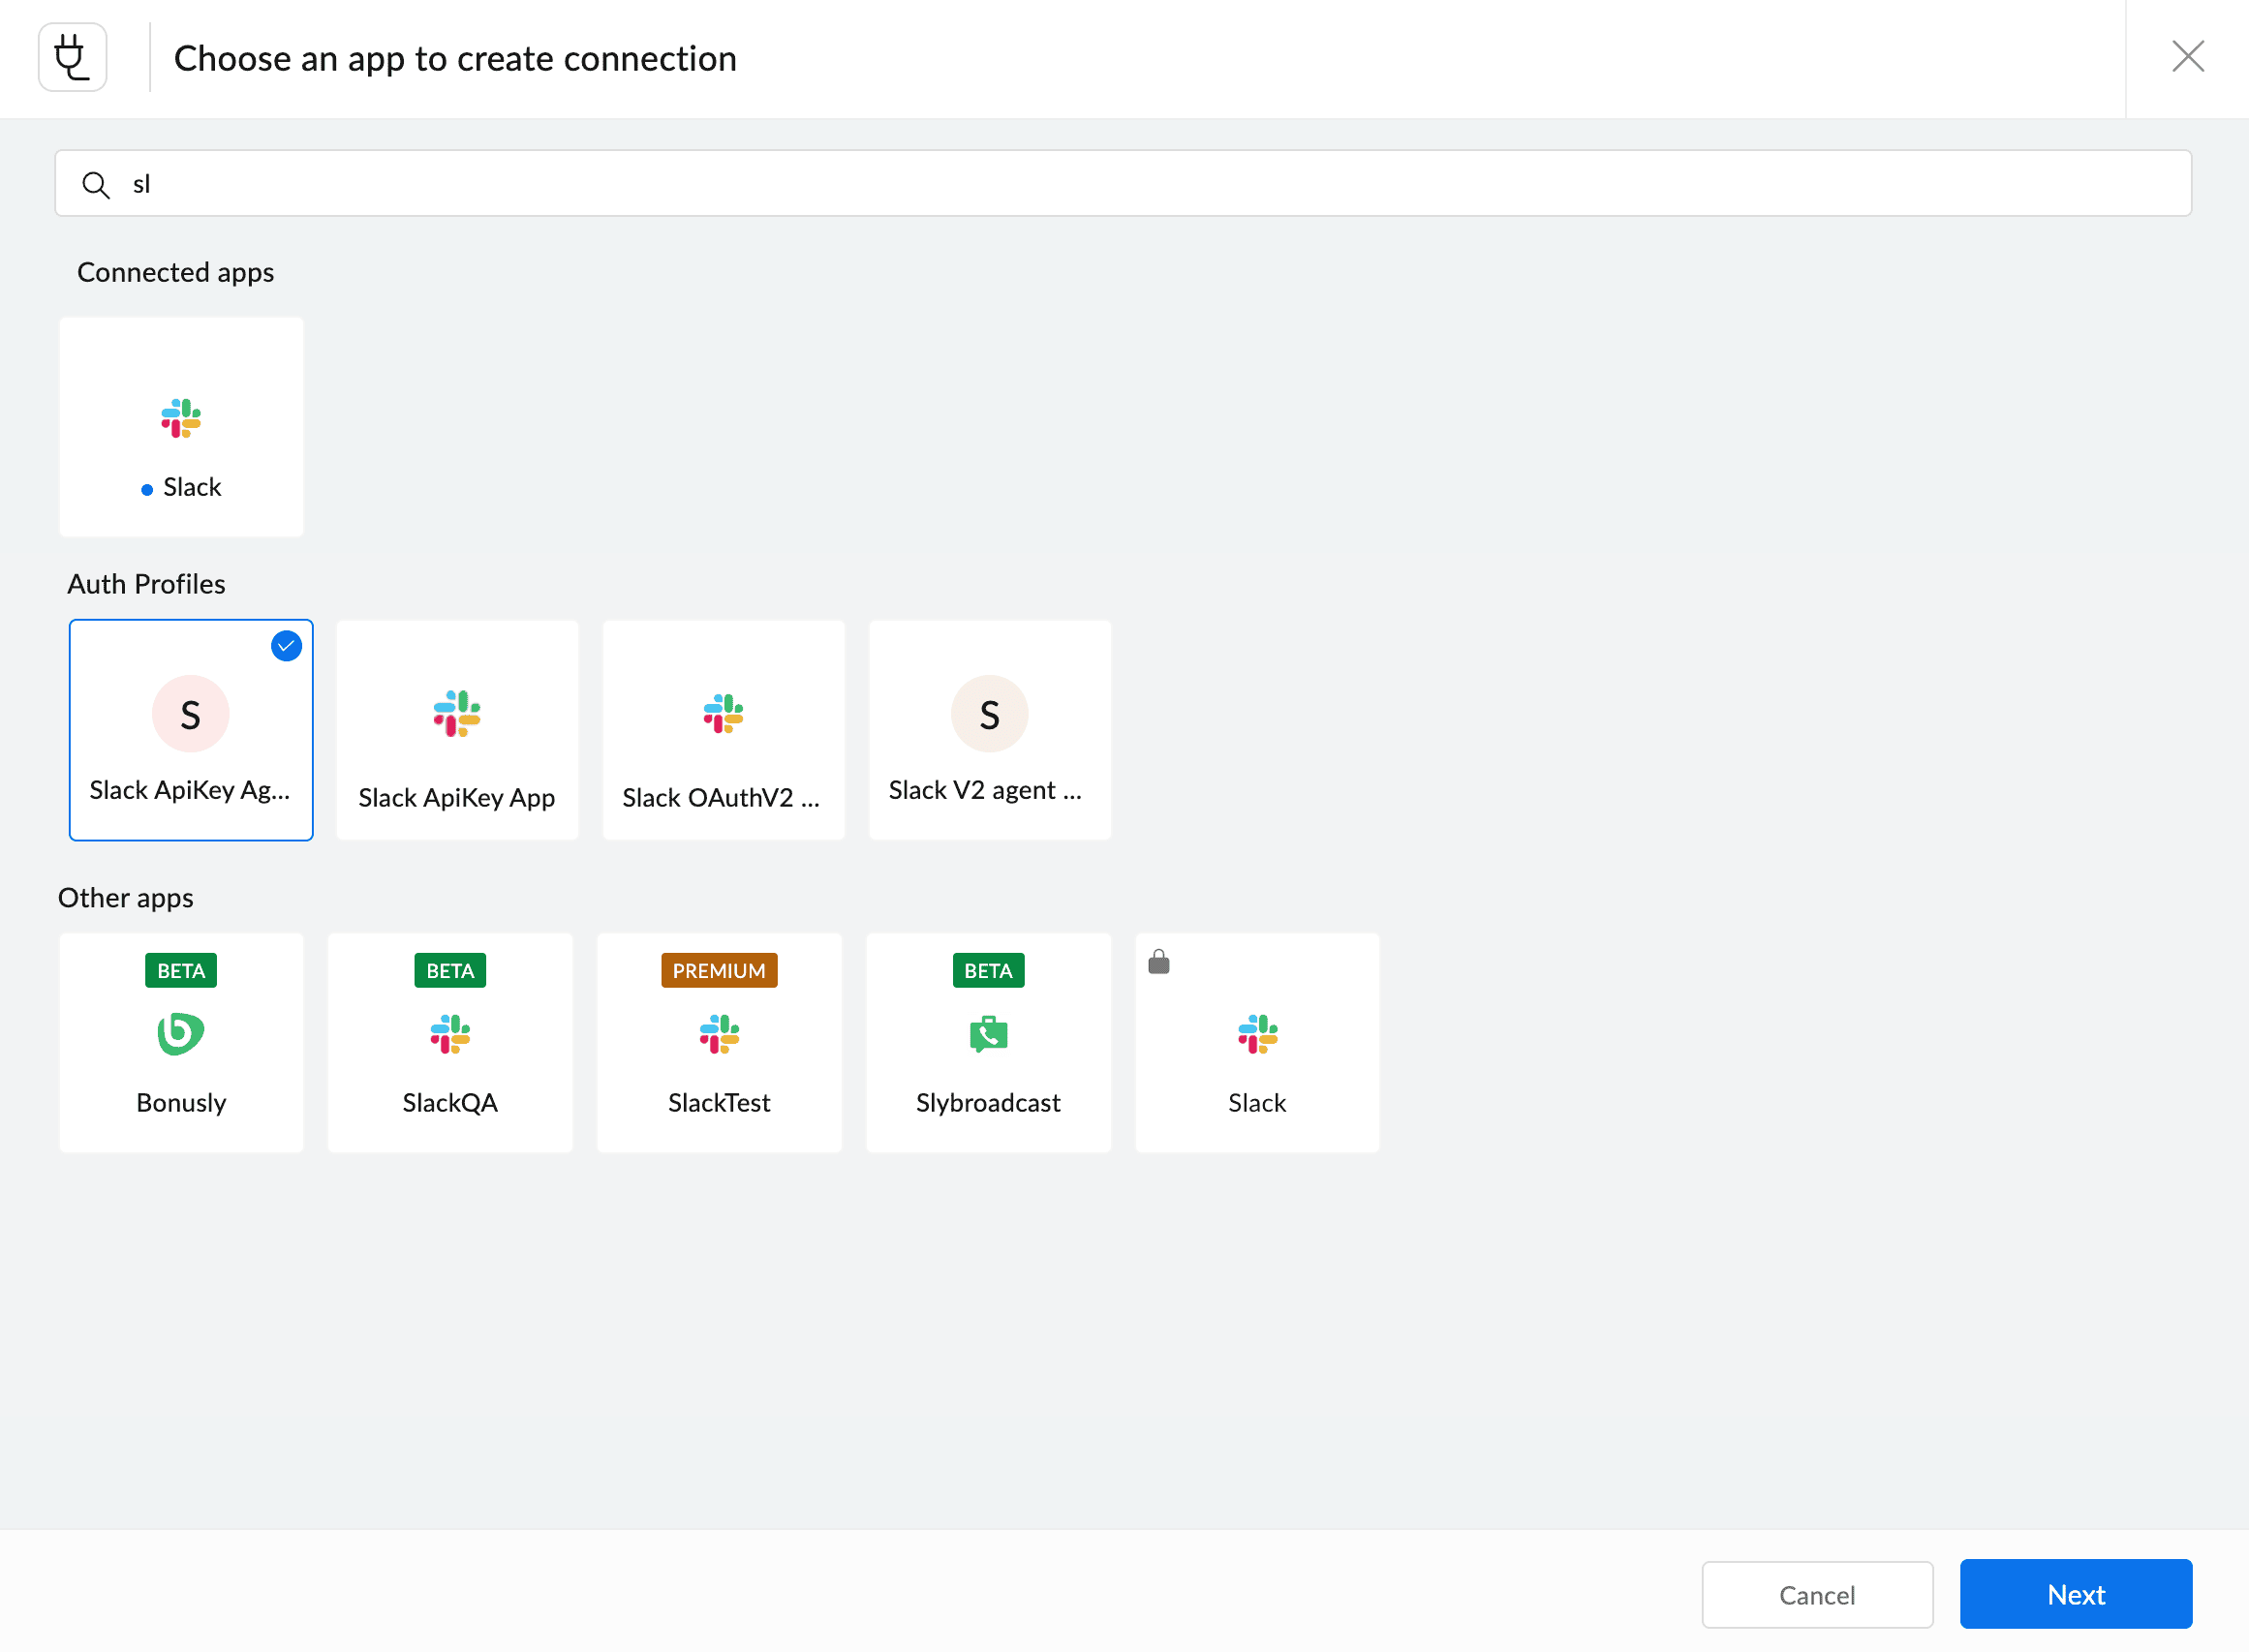This screenshot has height=1652, width=2249.
Task: Open the SlackQA beta app
Action: [x=450, y=1042]
